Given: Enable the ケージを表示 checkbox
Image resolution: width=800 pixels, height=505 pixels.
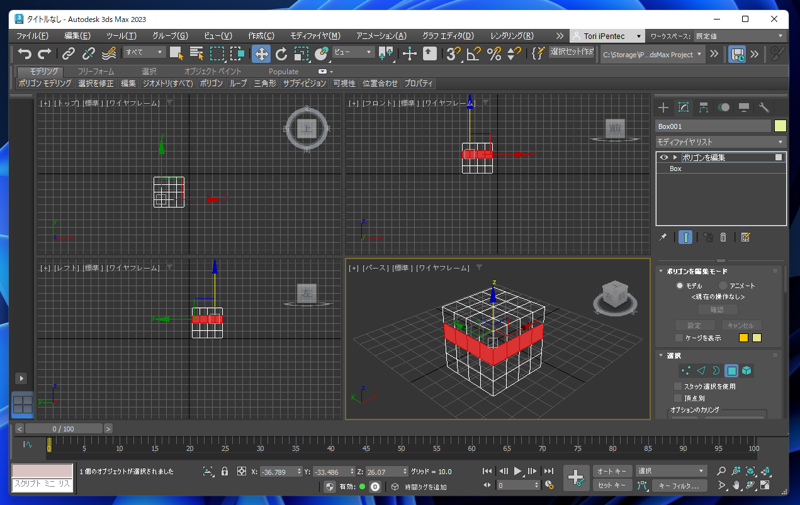Looking at the screenshot, I should [x=679, y=338].
